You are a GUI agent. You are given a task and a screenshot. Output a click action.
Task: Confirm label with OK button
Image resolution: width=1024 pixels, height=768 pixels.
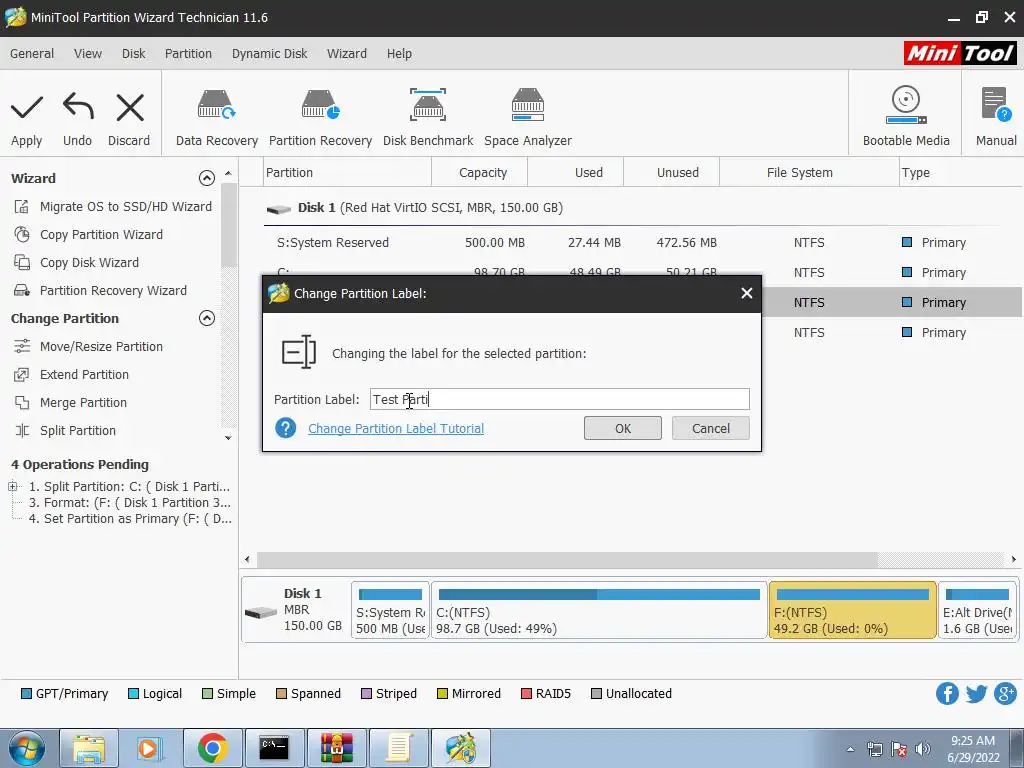pos(623,428)
